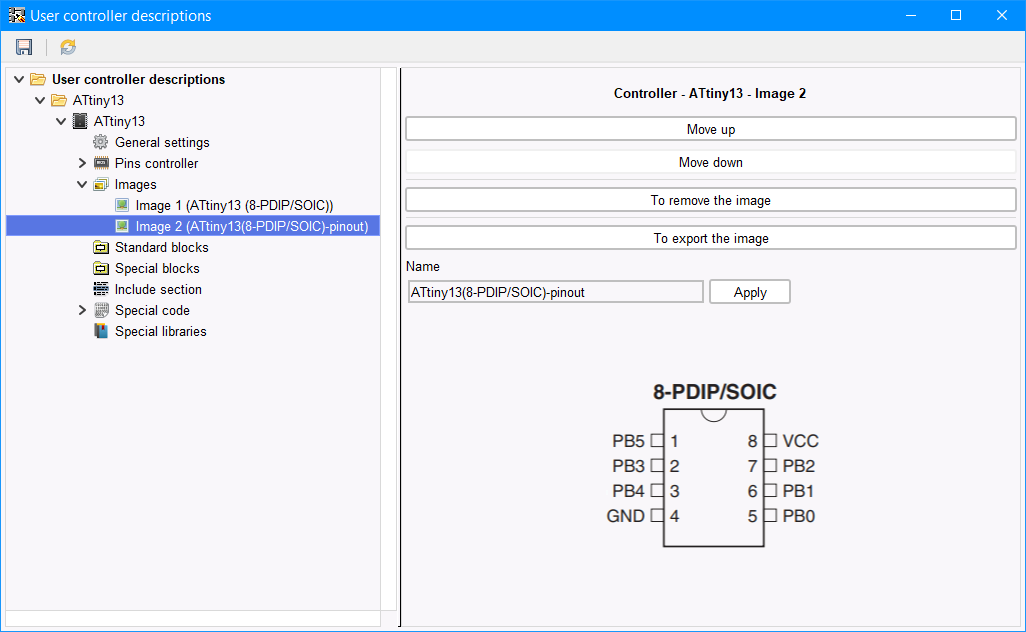Screen dimensions: 1026x632
Task: Click the Images node pictures icon
Action: coord(101,184)
